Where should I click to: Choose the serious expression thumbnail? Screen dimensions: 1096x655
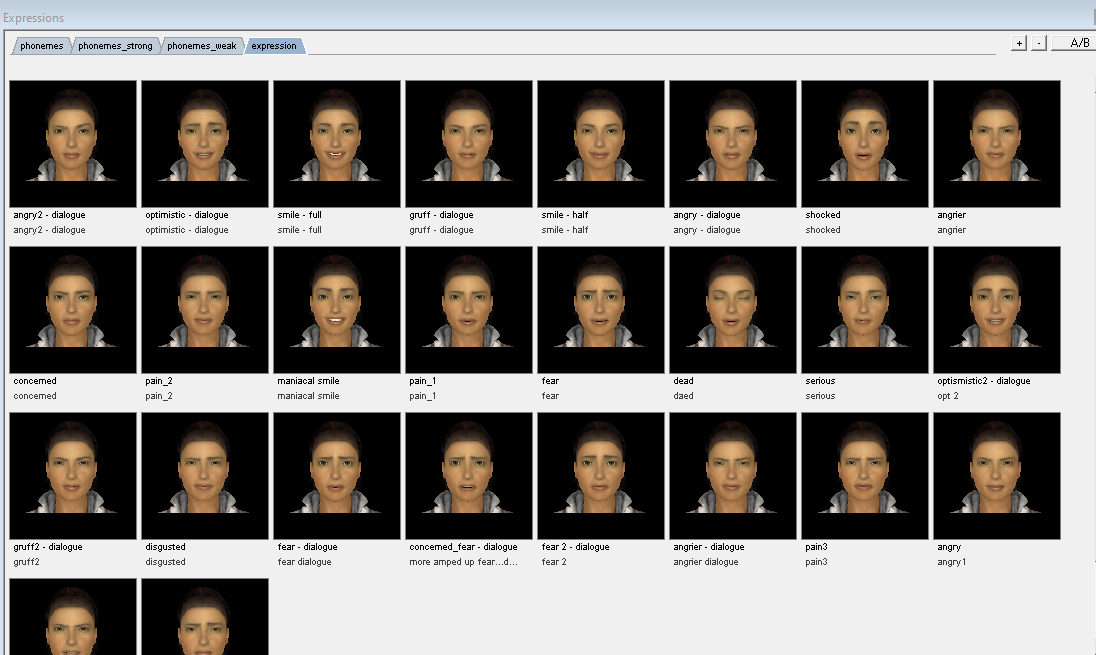point(865,310)
